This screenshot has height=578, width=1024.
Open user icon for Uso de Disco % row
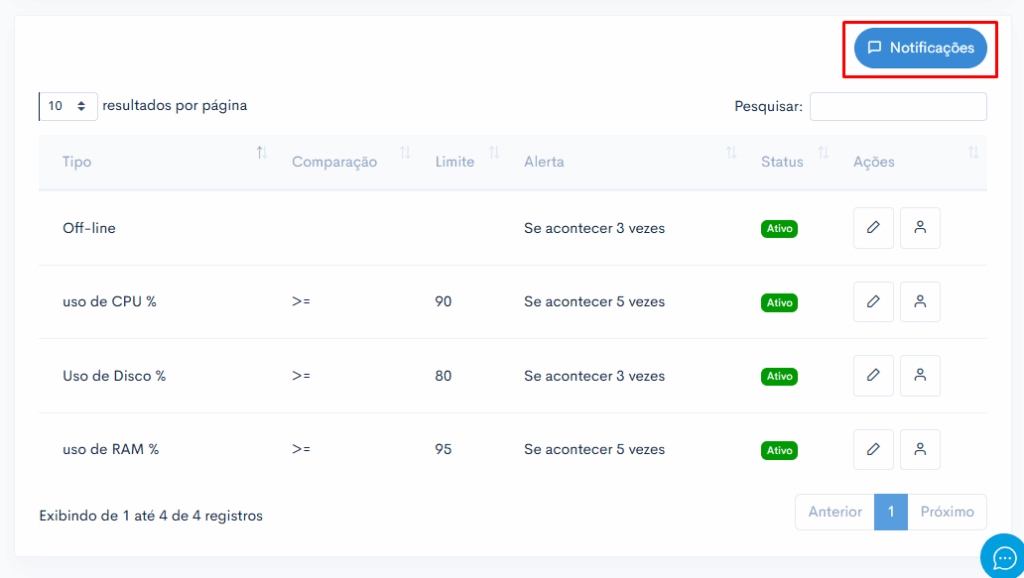[920, 376]
